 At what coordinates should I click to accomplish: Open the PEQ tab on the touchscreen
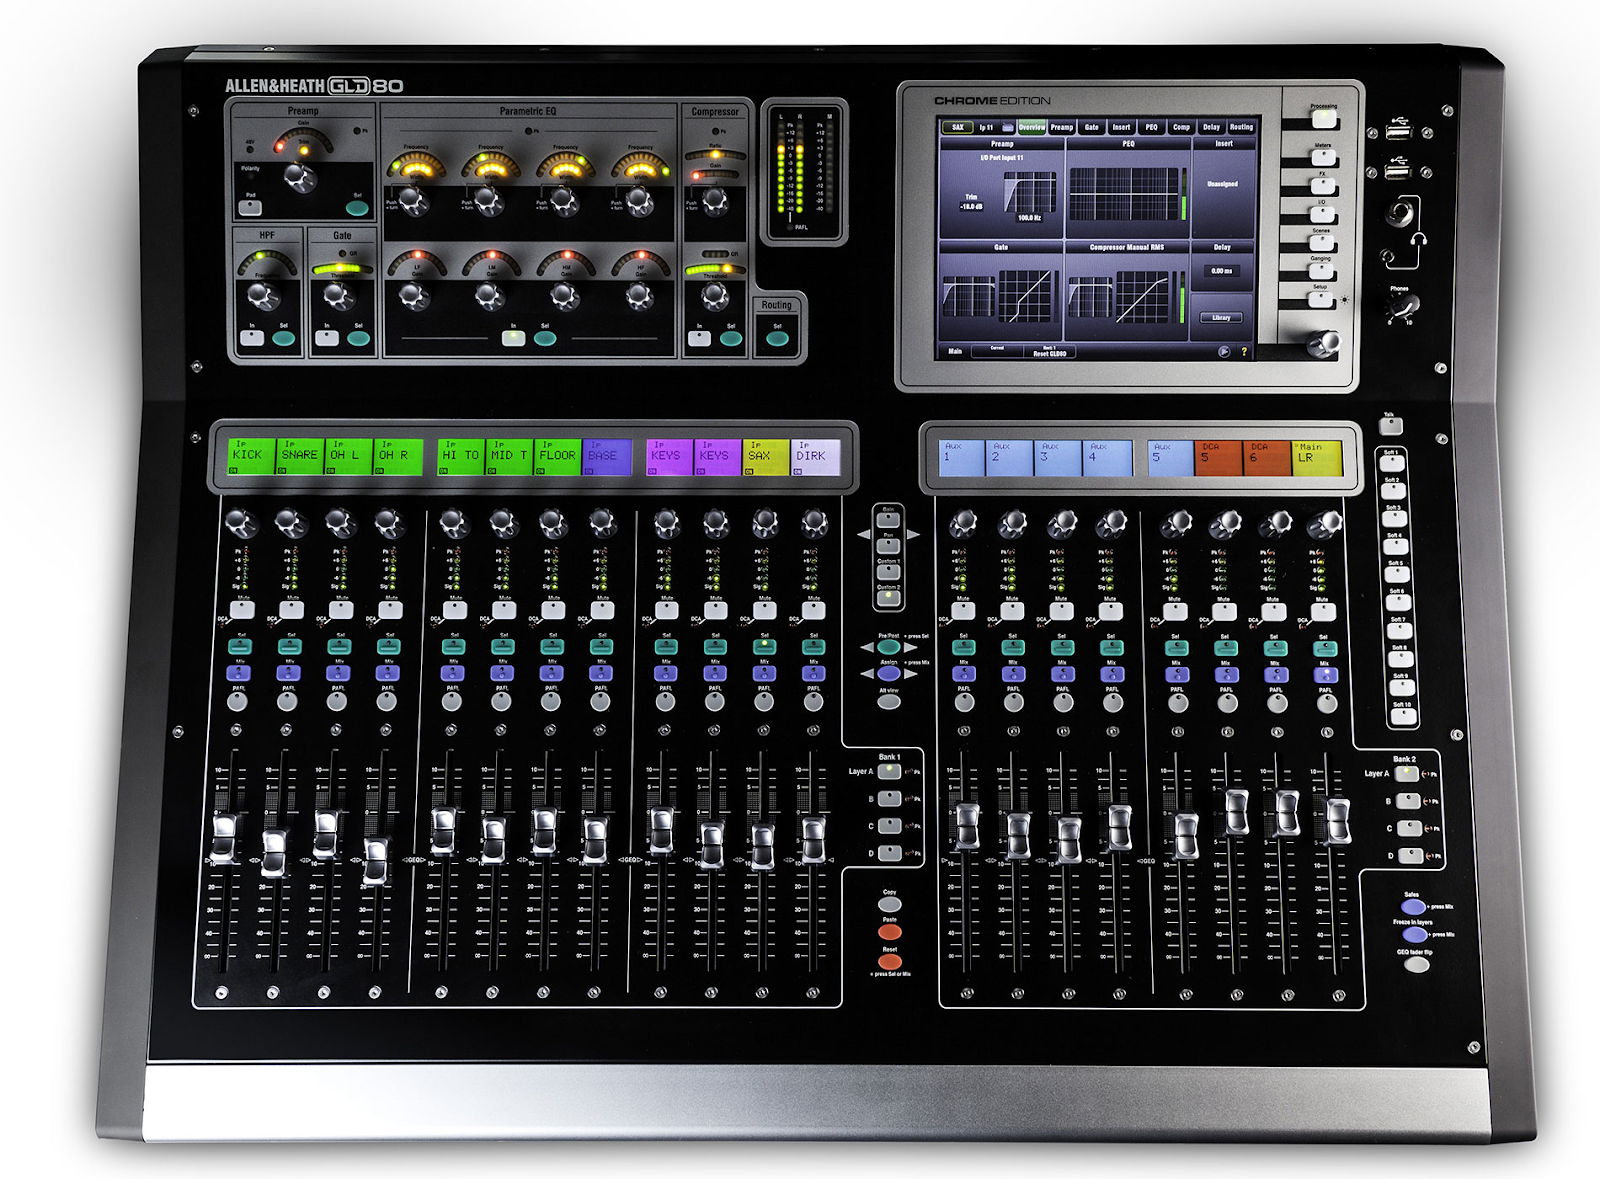click(1151, 127)
